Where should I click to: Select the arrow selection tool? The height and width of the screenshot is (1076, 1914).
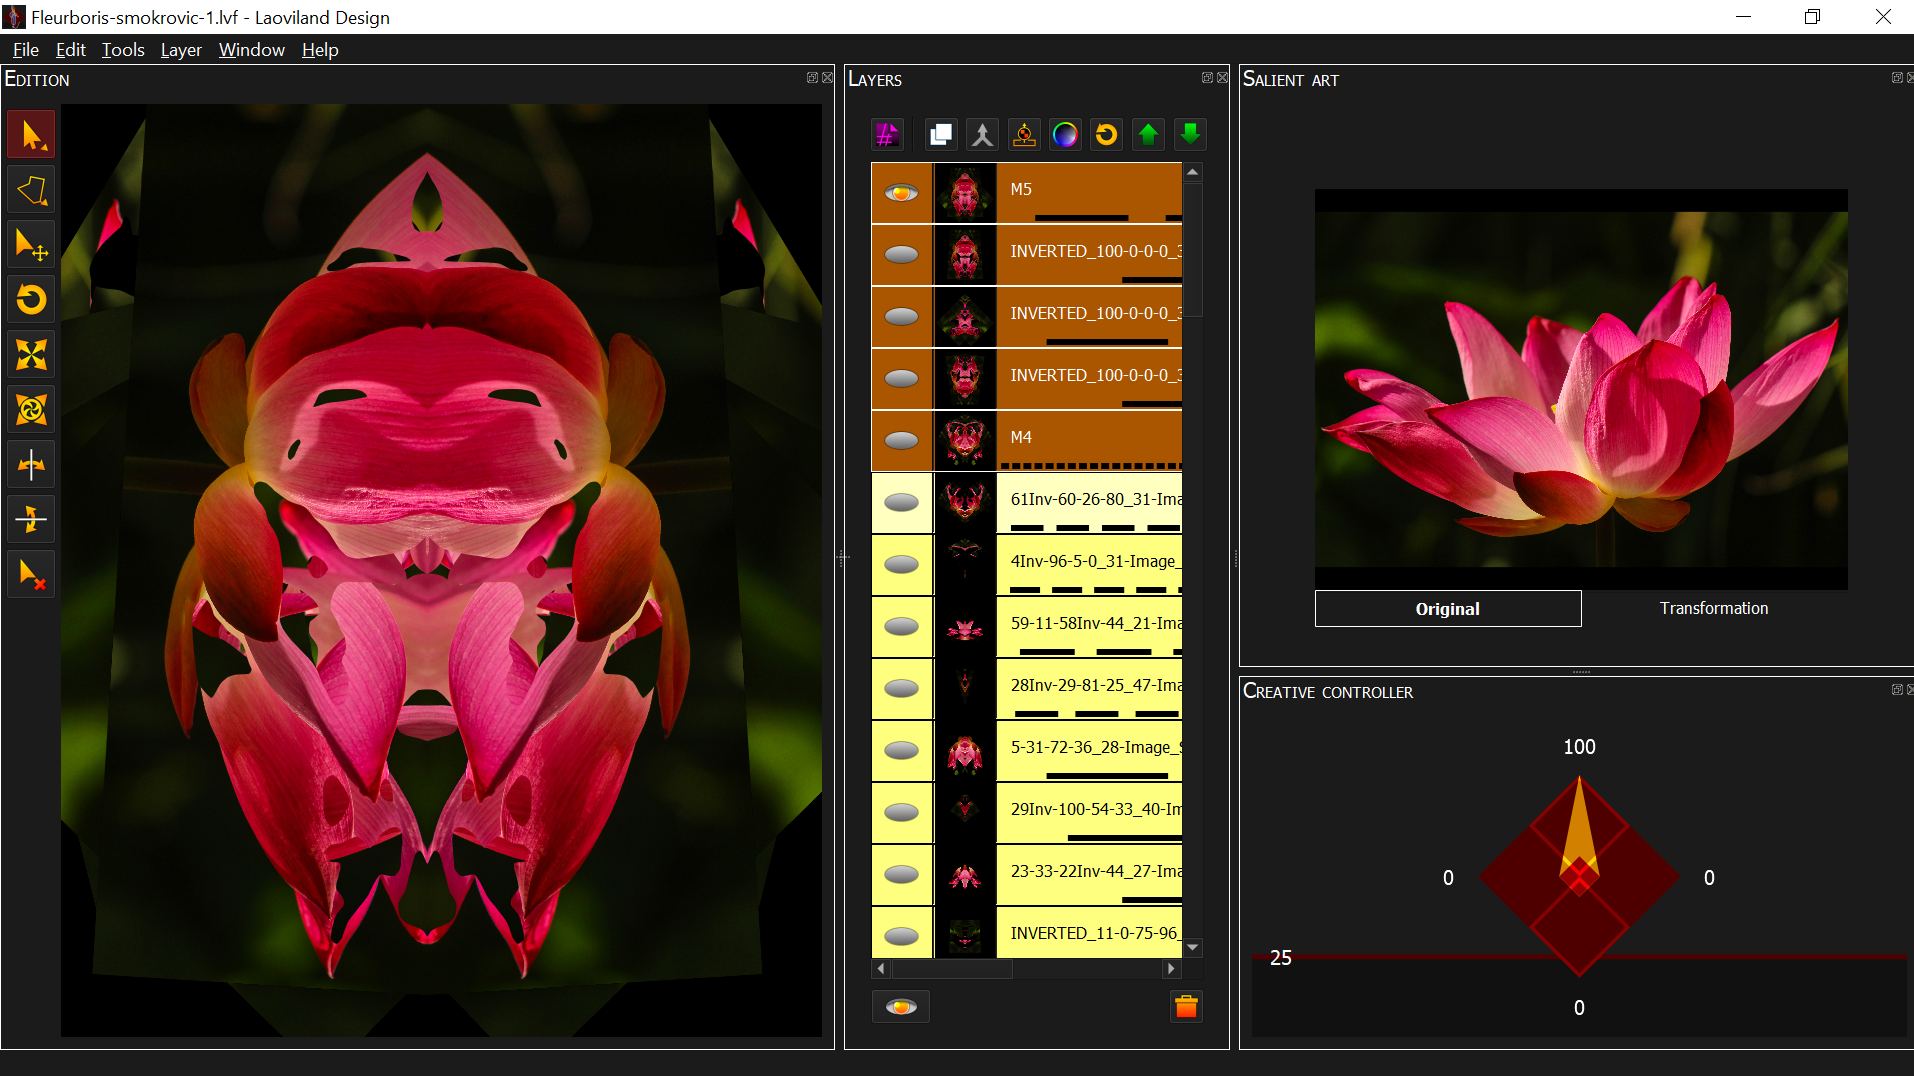[x=31, y=135]
